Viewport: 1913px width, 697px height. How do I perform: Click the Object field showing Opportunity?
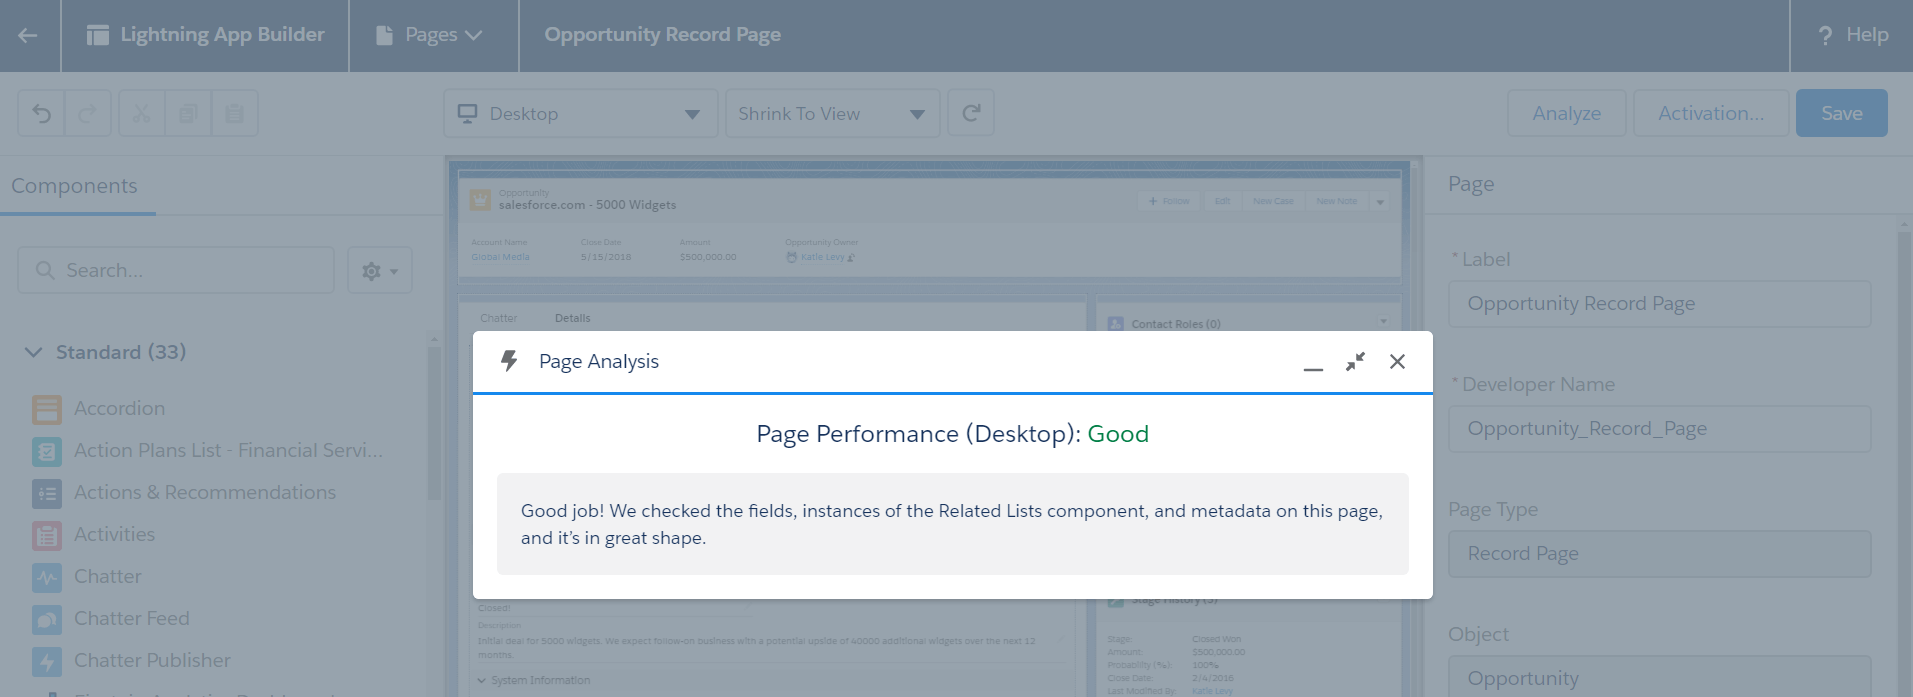1659,677
